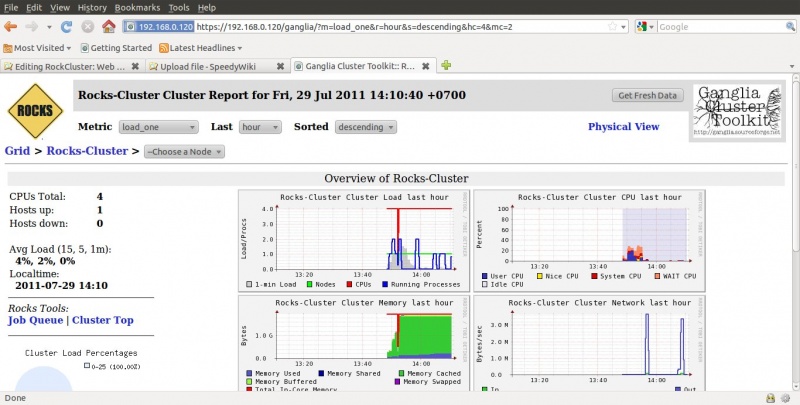Expand the Sorted descending dropdown
The height and width of the screenshot is (405, 800).
(x=365, y=127)
